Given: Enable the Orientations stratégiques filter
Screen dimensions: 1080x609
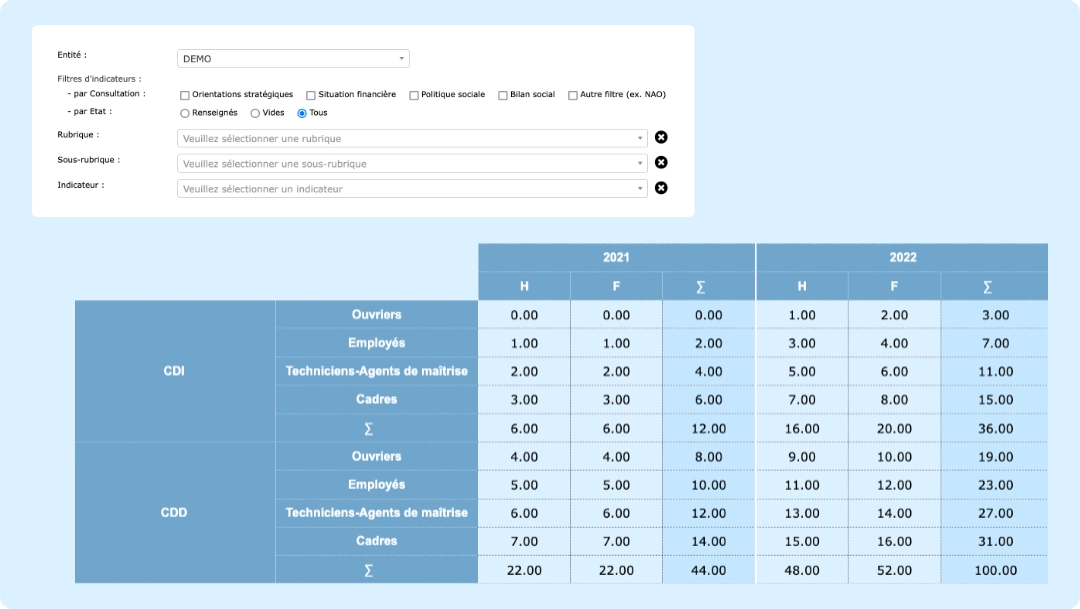Looking at the screenshot, I should [x=184, y=94].
